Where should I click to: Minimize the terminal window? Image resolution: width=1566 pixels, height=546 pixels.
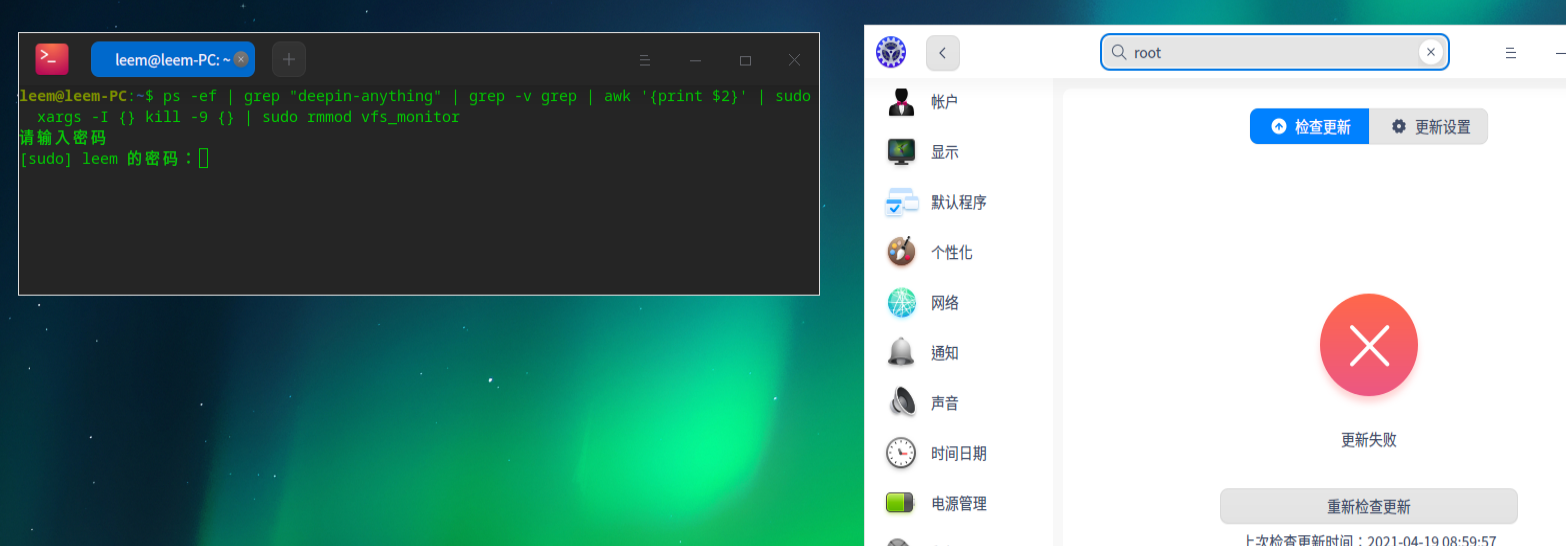point(695,60)
